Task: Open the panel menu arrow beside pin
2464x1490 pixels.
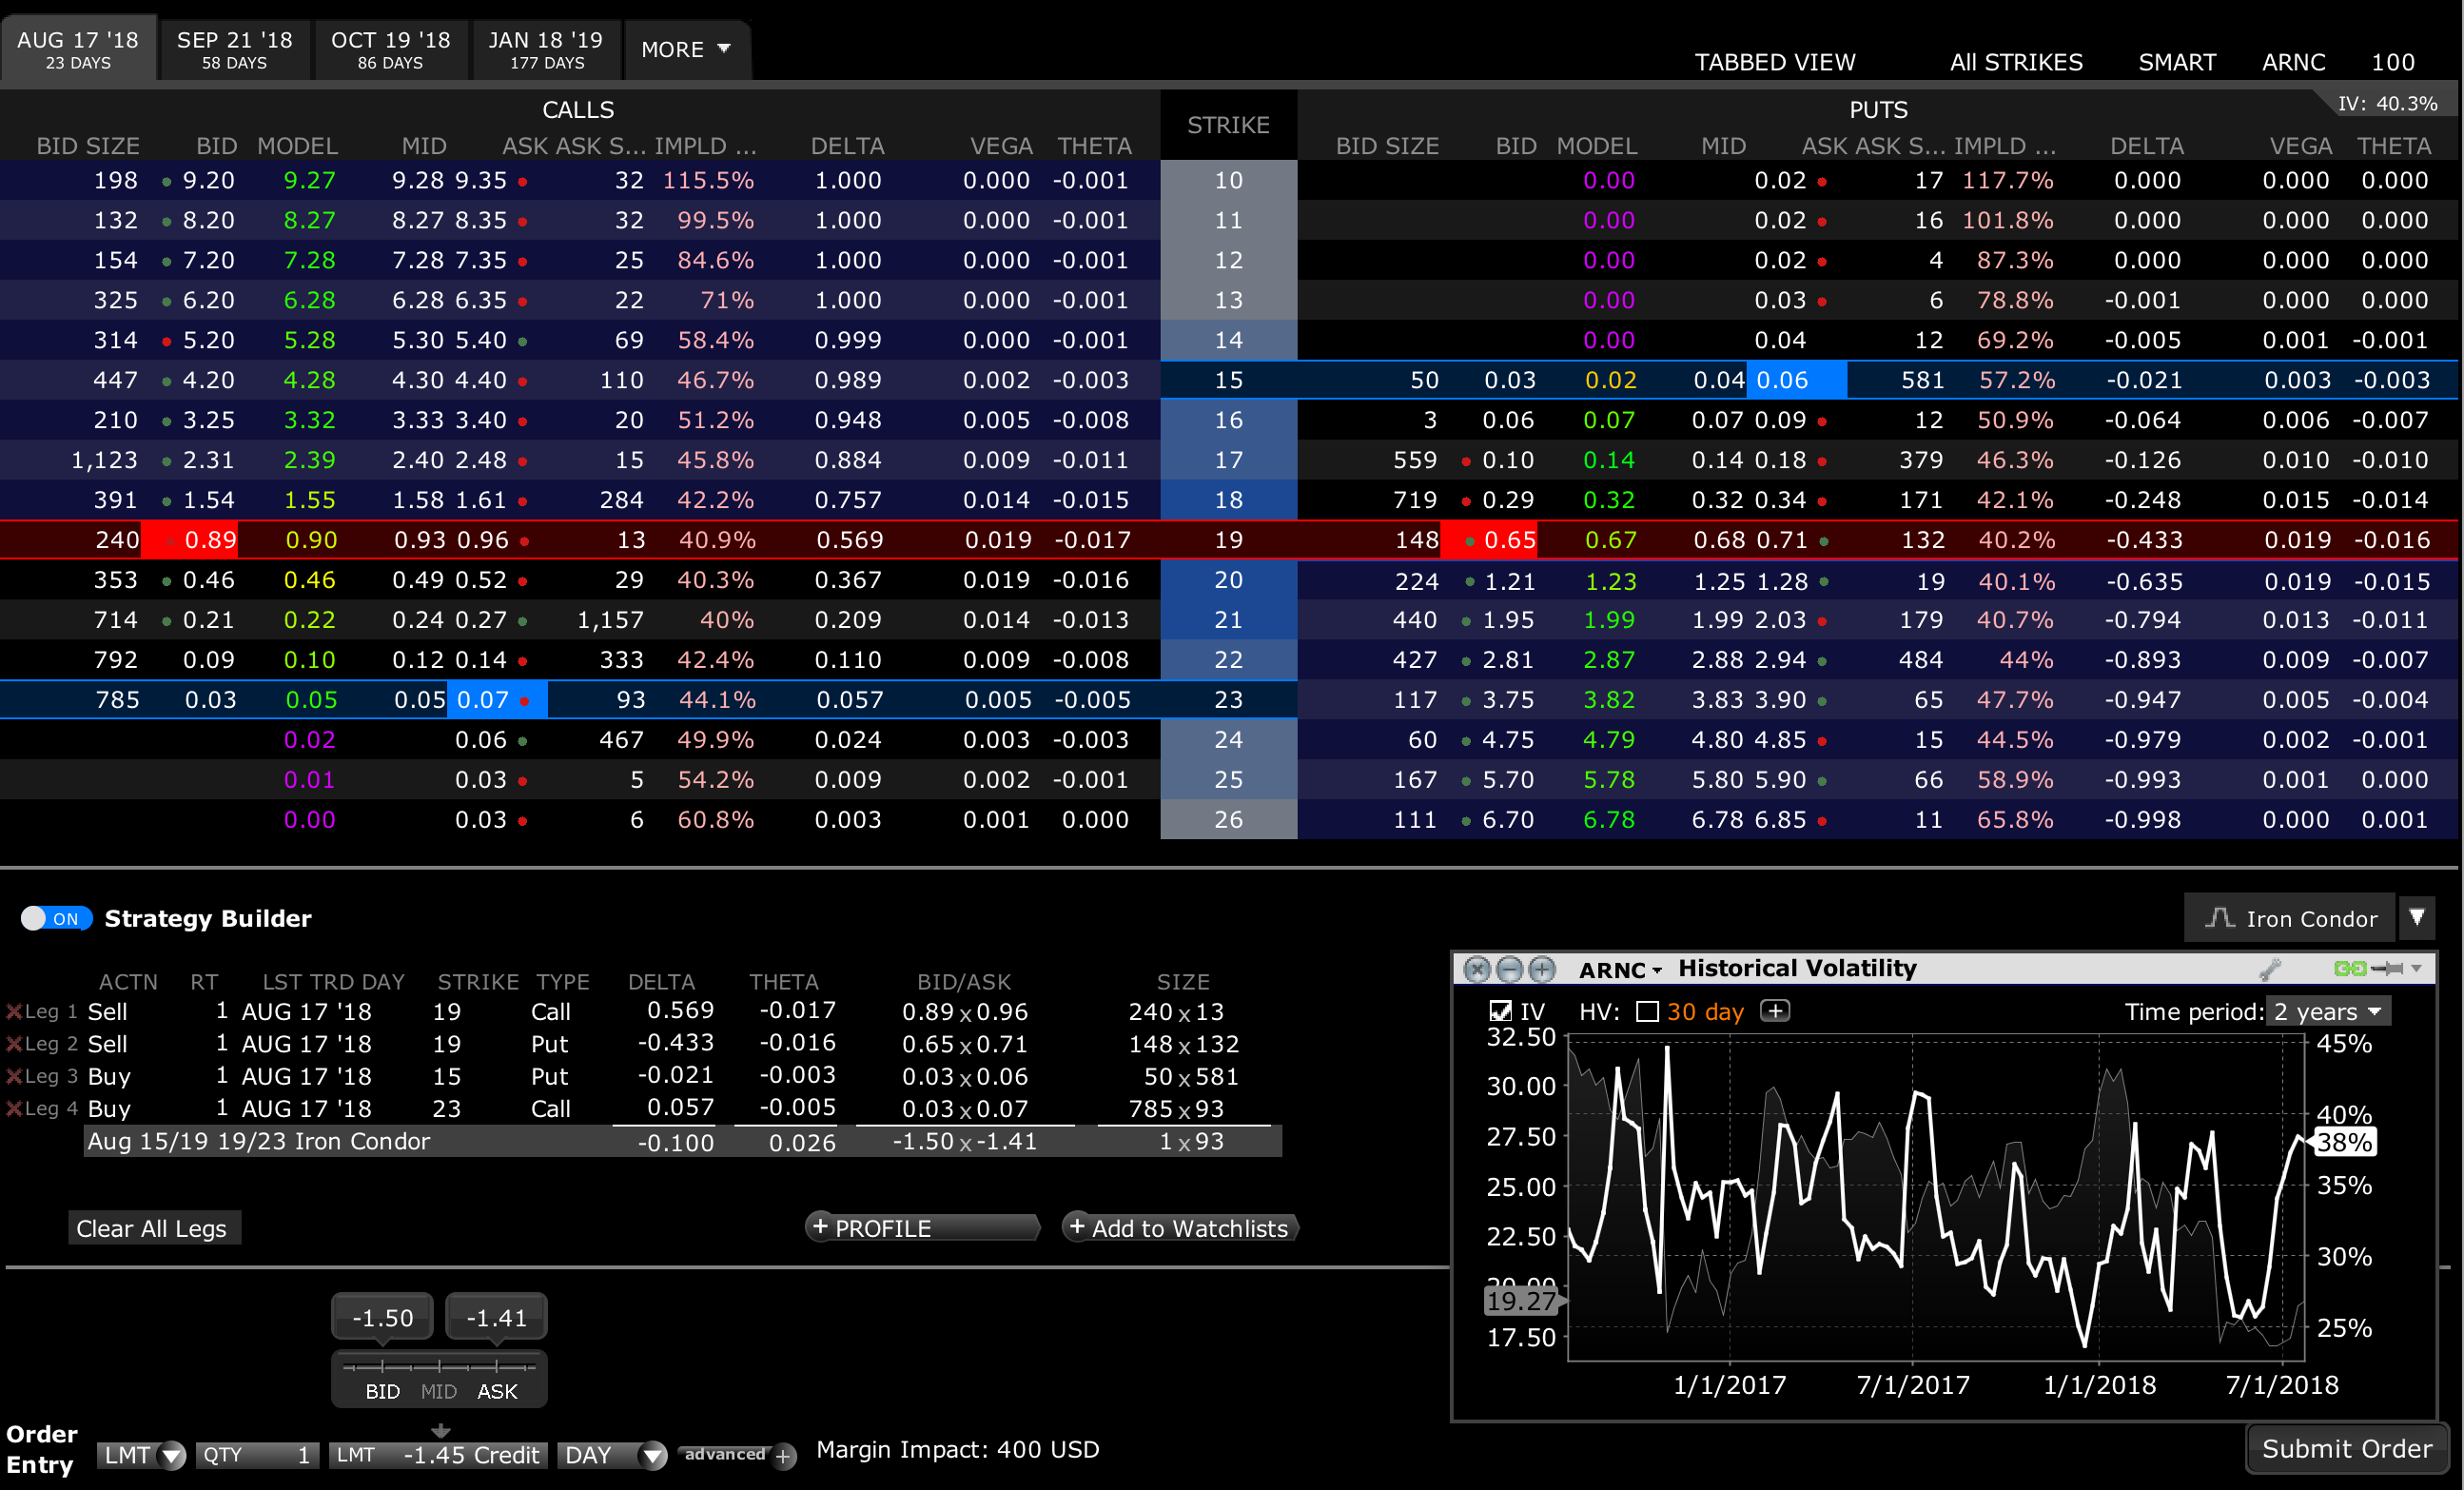Action: pos(2417,968)
